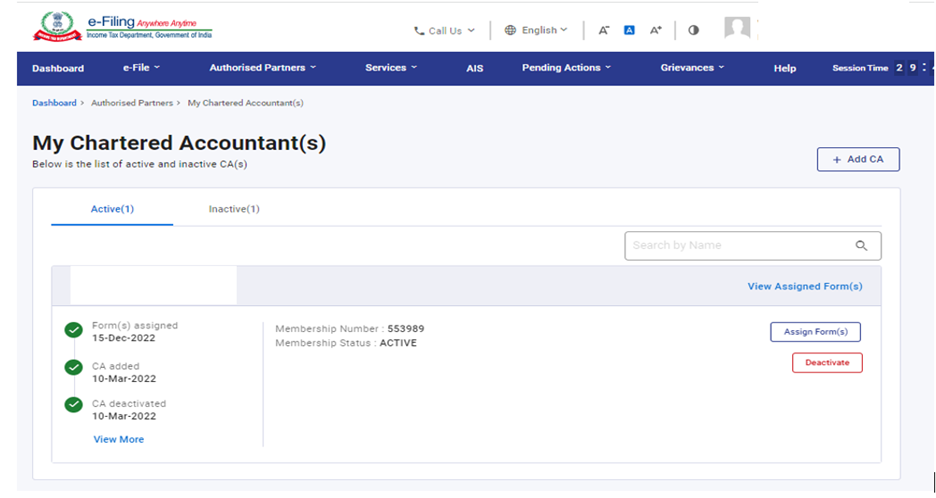Switch to the Inactive(1) tab

[x=234, y=209]
